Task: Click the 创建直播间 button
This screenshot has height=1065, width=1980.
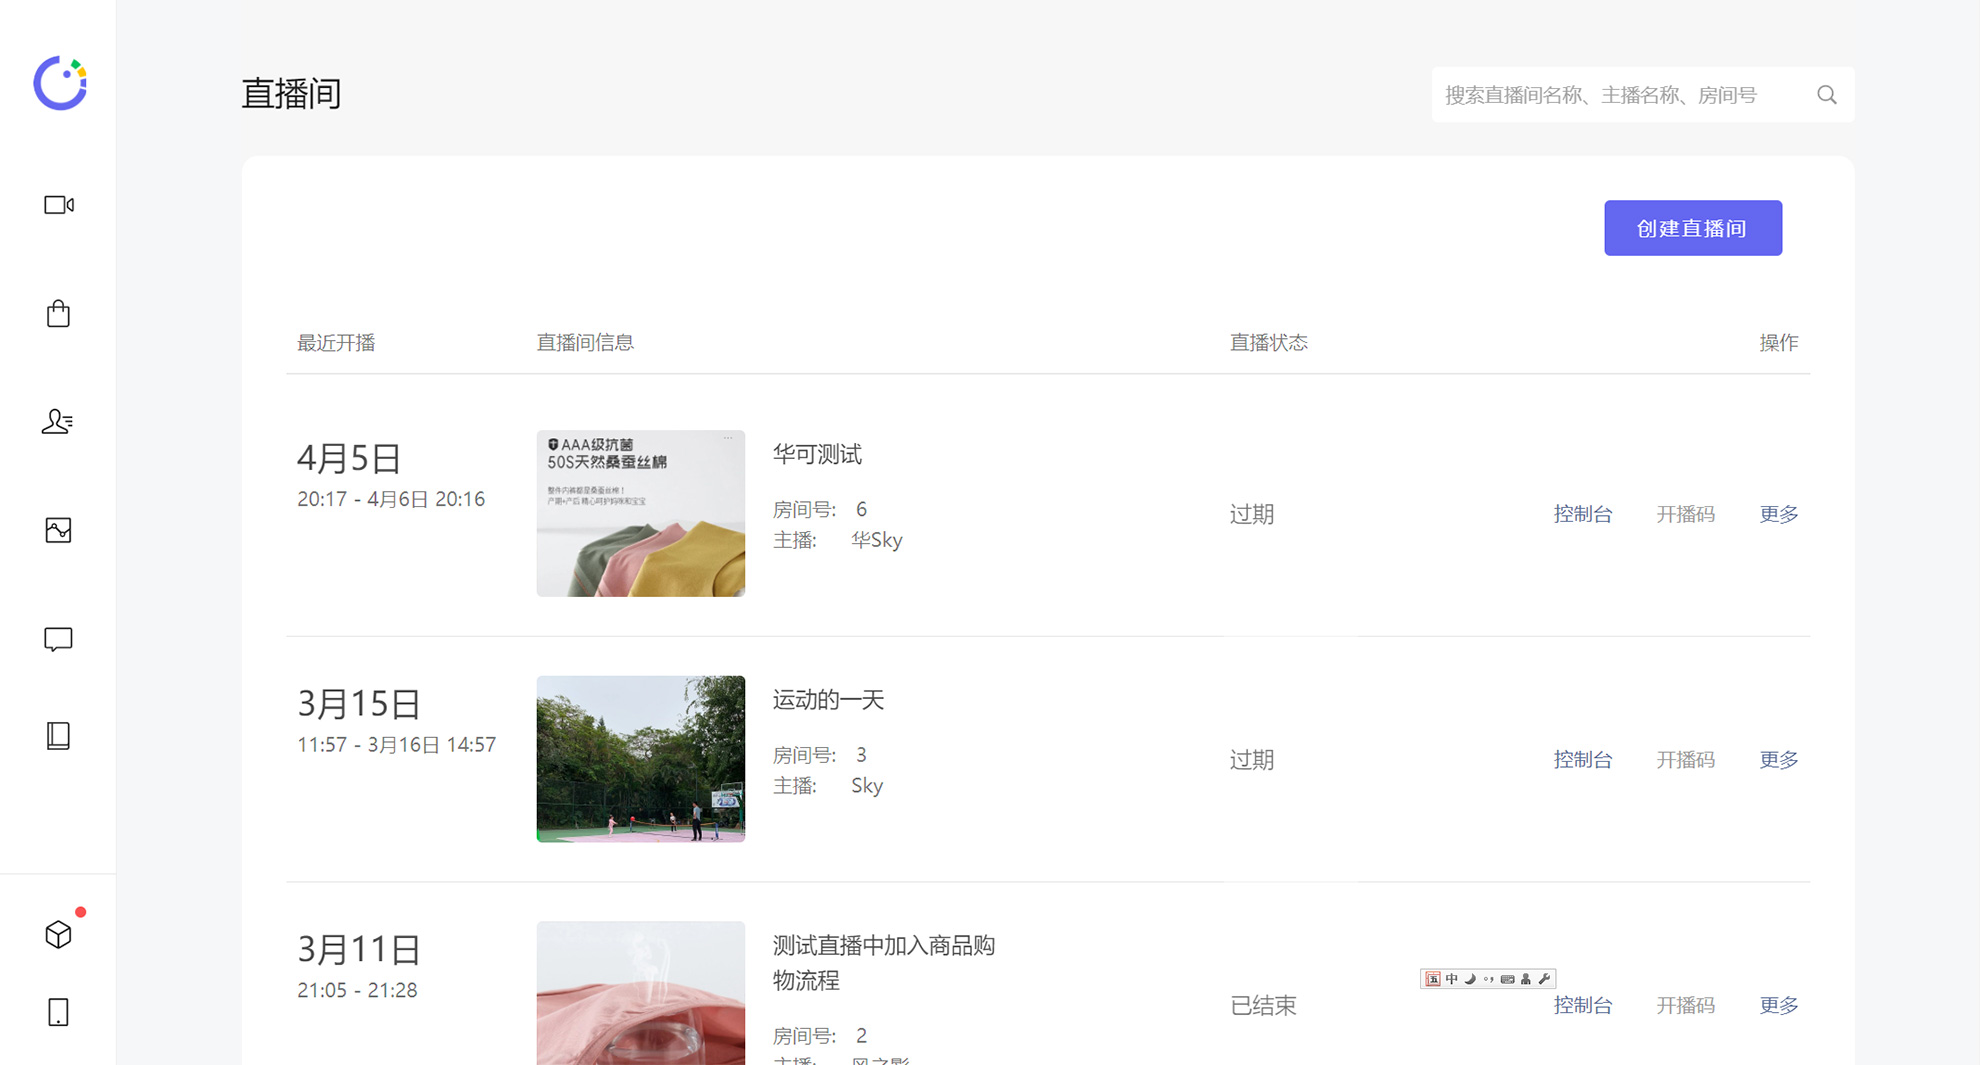Action: [x=1692, y=228]
